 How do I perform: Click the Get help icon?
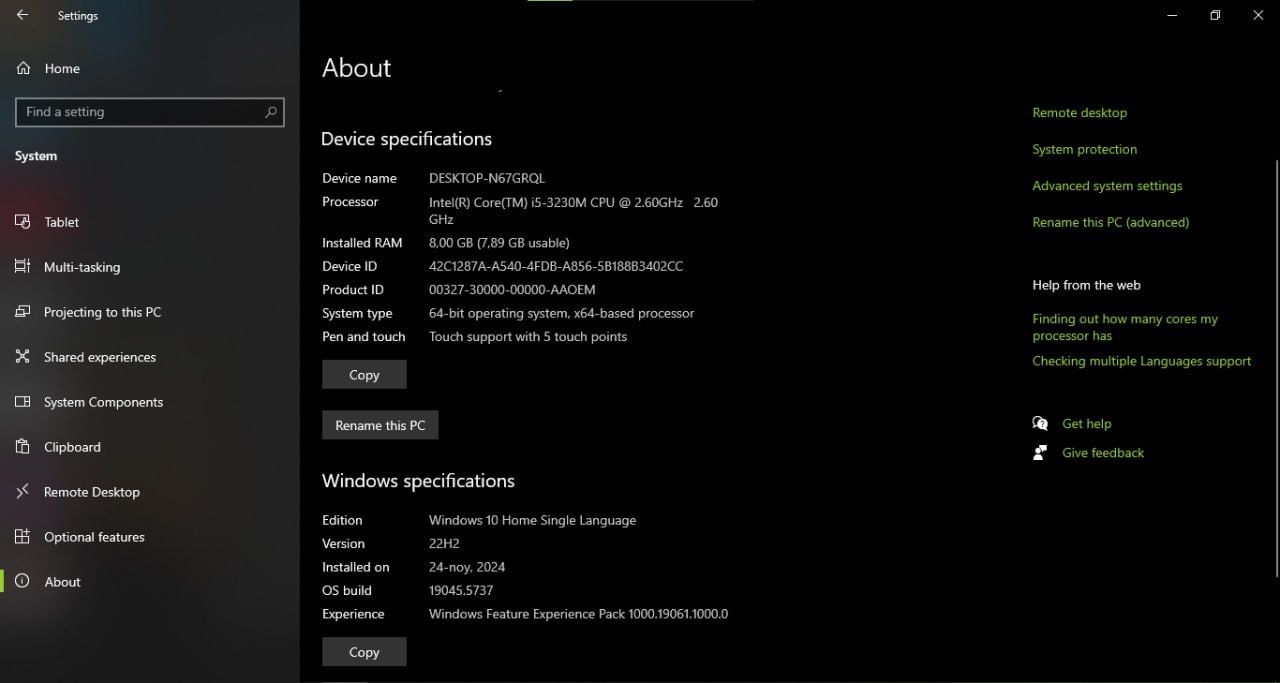1040,423
